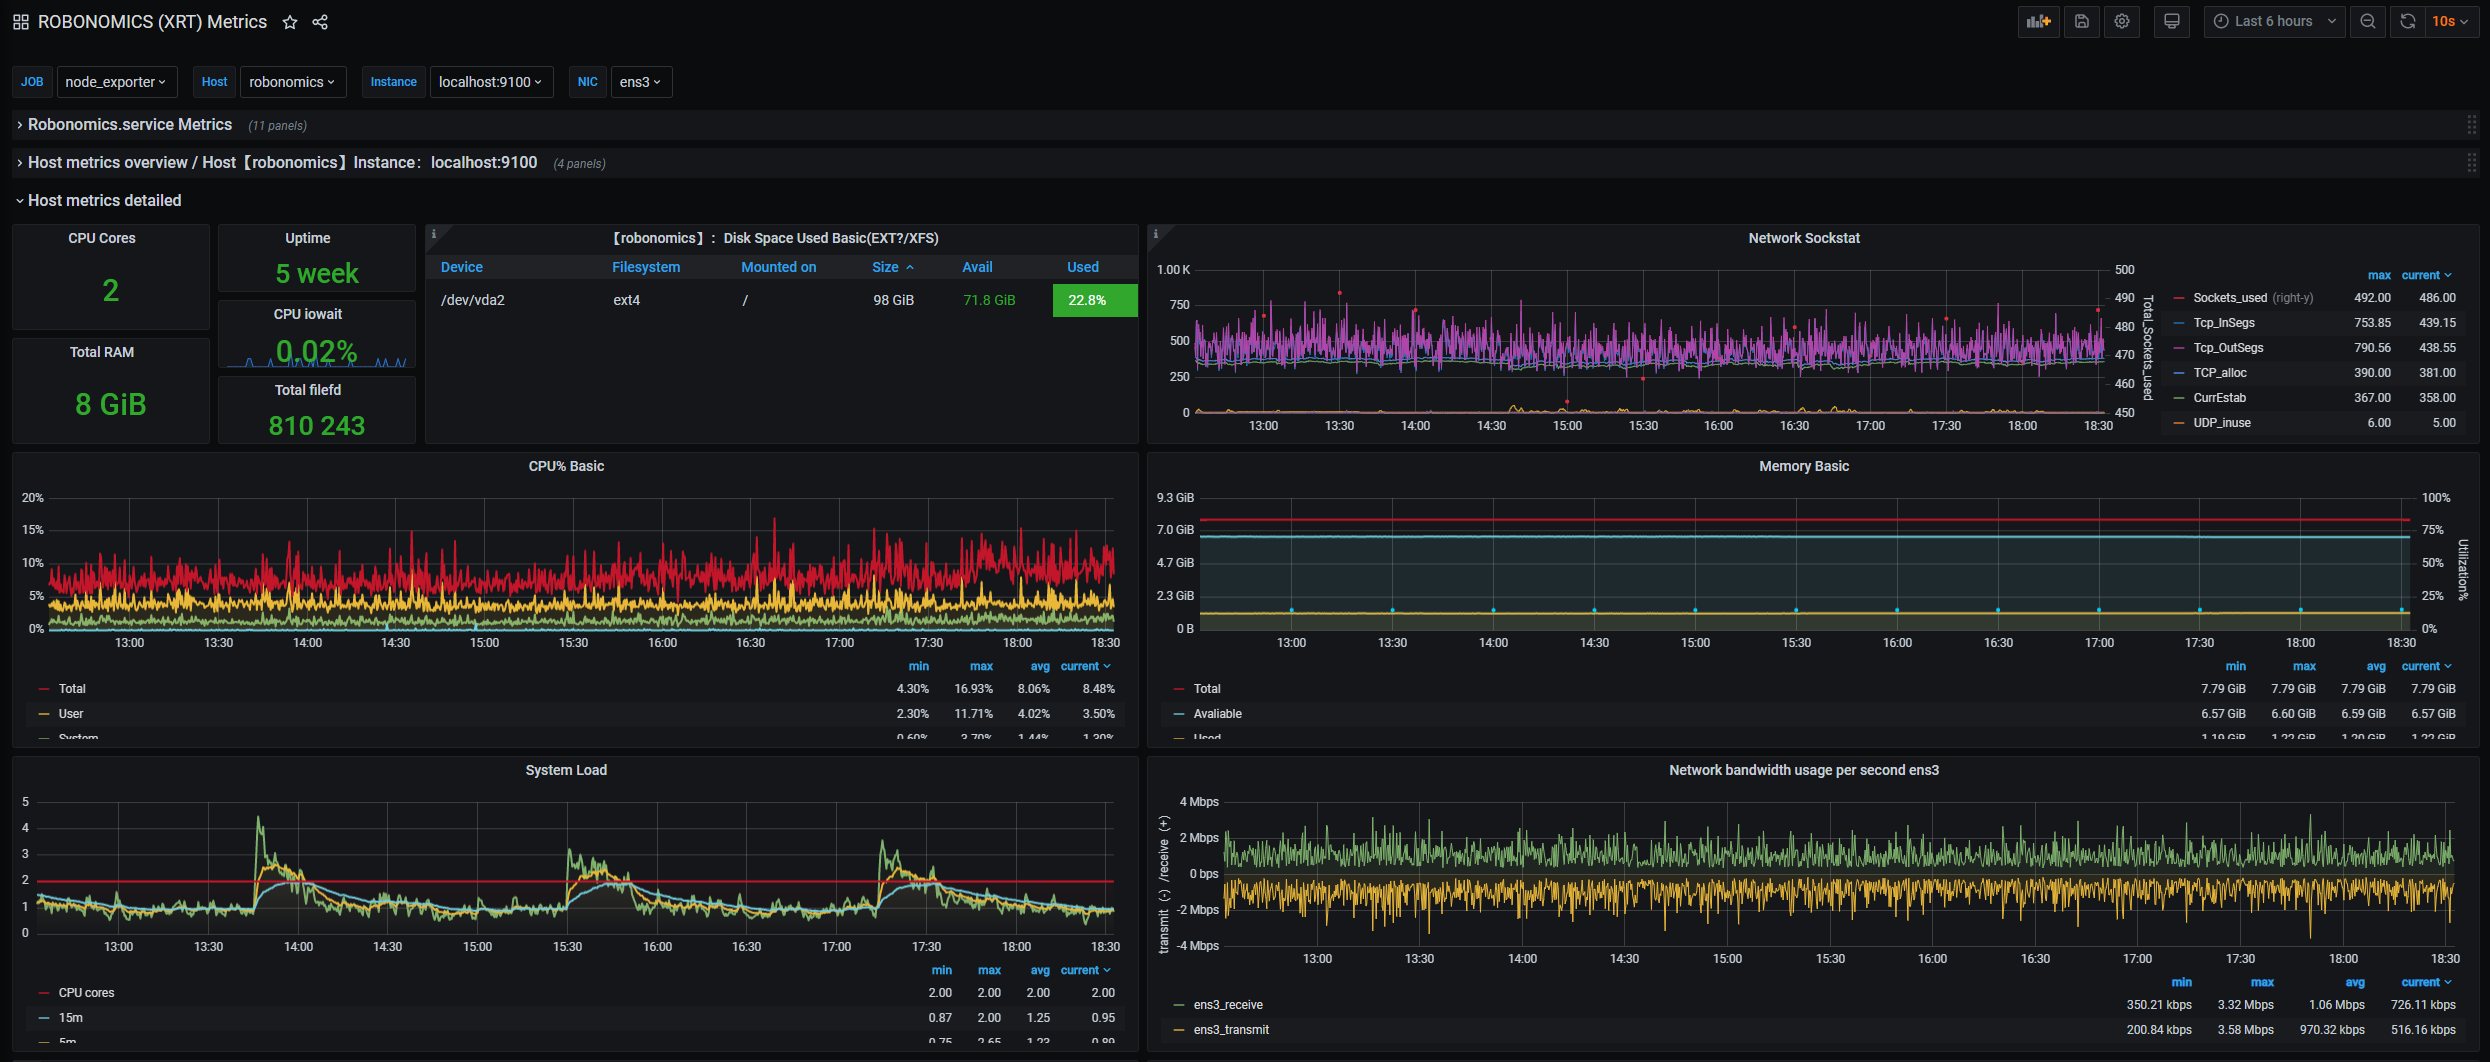Collapse the Host metrics detailed row
This screenshot has height=1062, width=2490.
(x=104, y=201)
